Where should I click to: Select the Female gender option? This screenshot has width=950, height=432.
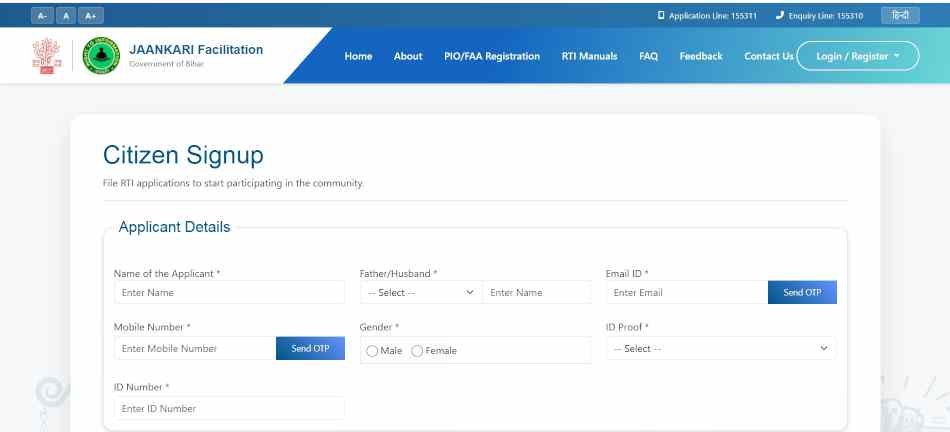click(417, 351)
